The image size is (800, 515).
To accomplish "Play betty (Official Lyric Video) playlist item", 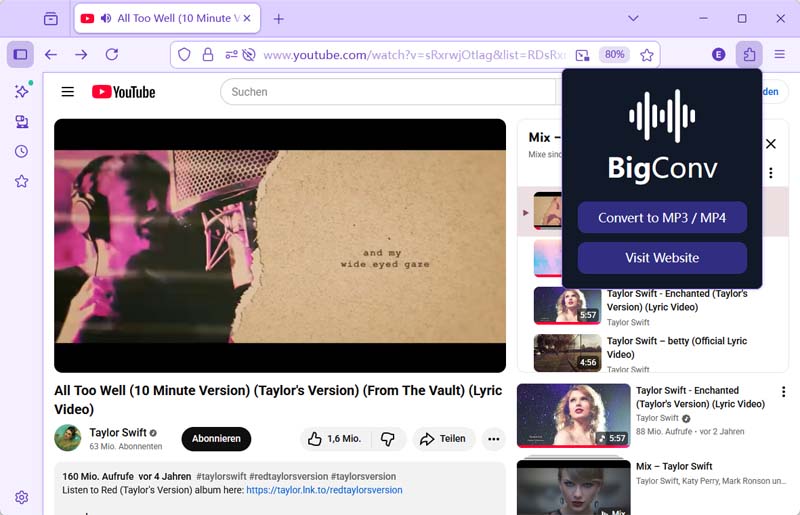I will (653, 353).
